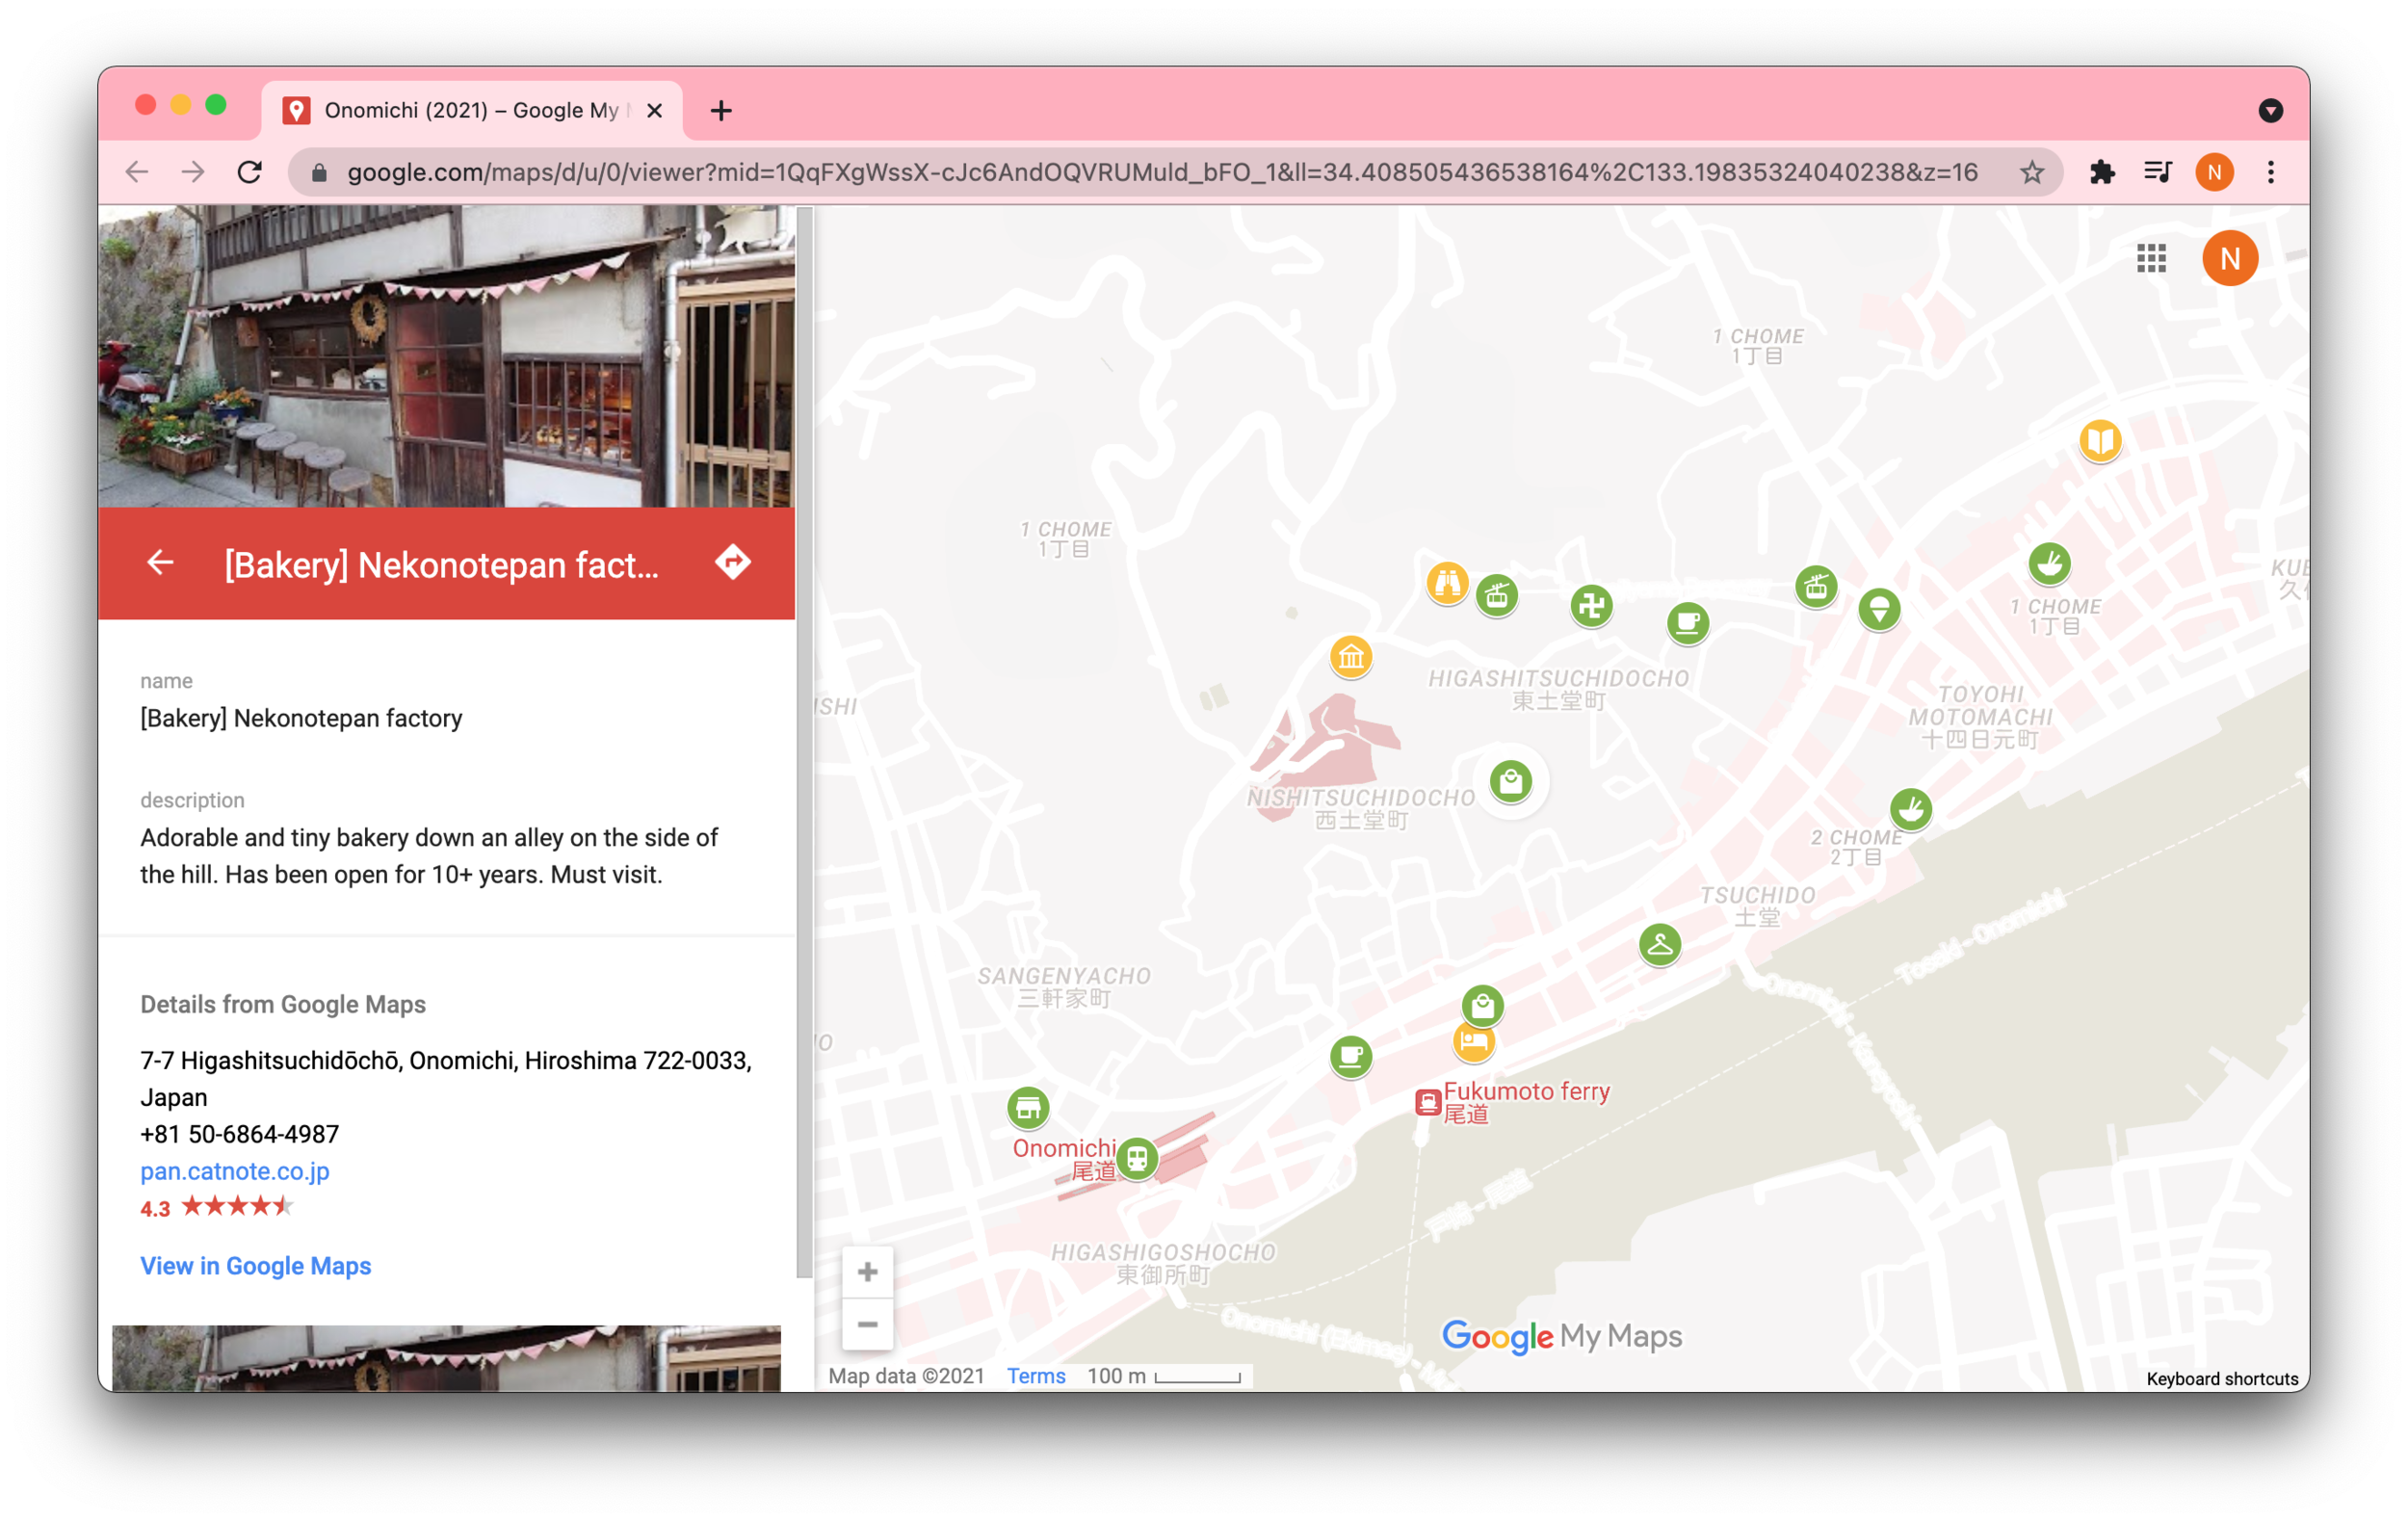Select the Onomichi (2021) browser tab
Viewport: 2408px width, 1522px height.
point(472,110)
